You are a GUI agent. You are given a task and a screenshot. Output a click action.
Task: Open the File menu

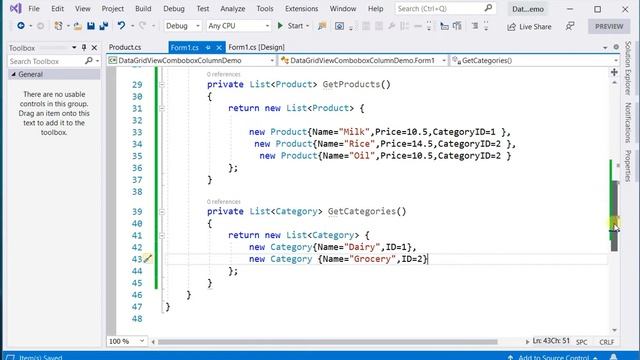pyautogui.click(x=34, y=9)
